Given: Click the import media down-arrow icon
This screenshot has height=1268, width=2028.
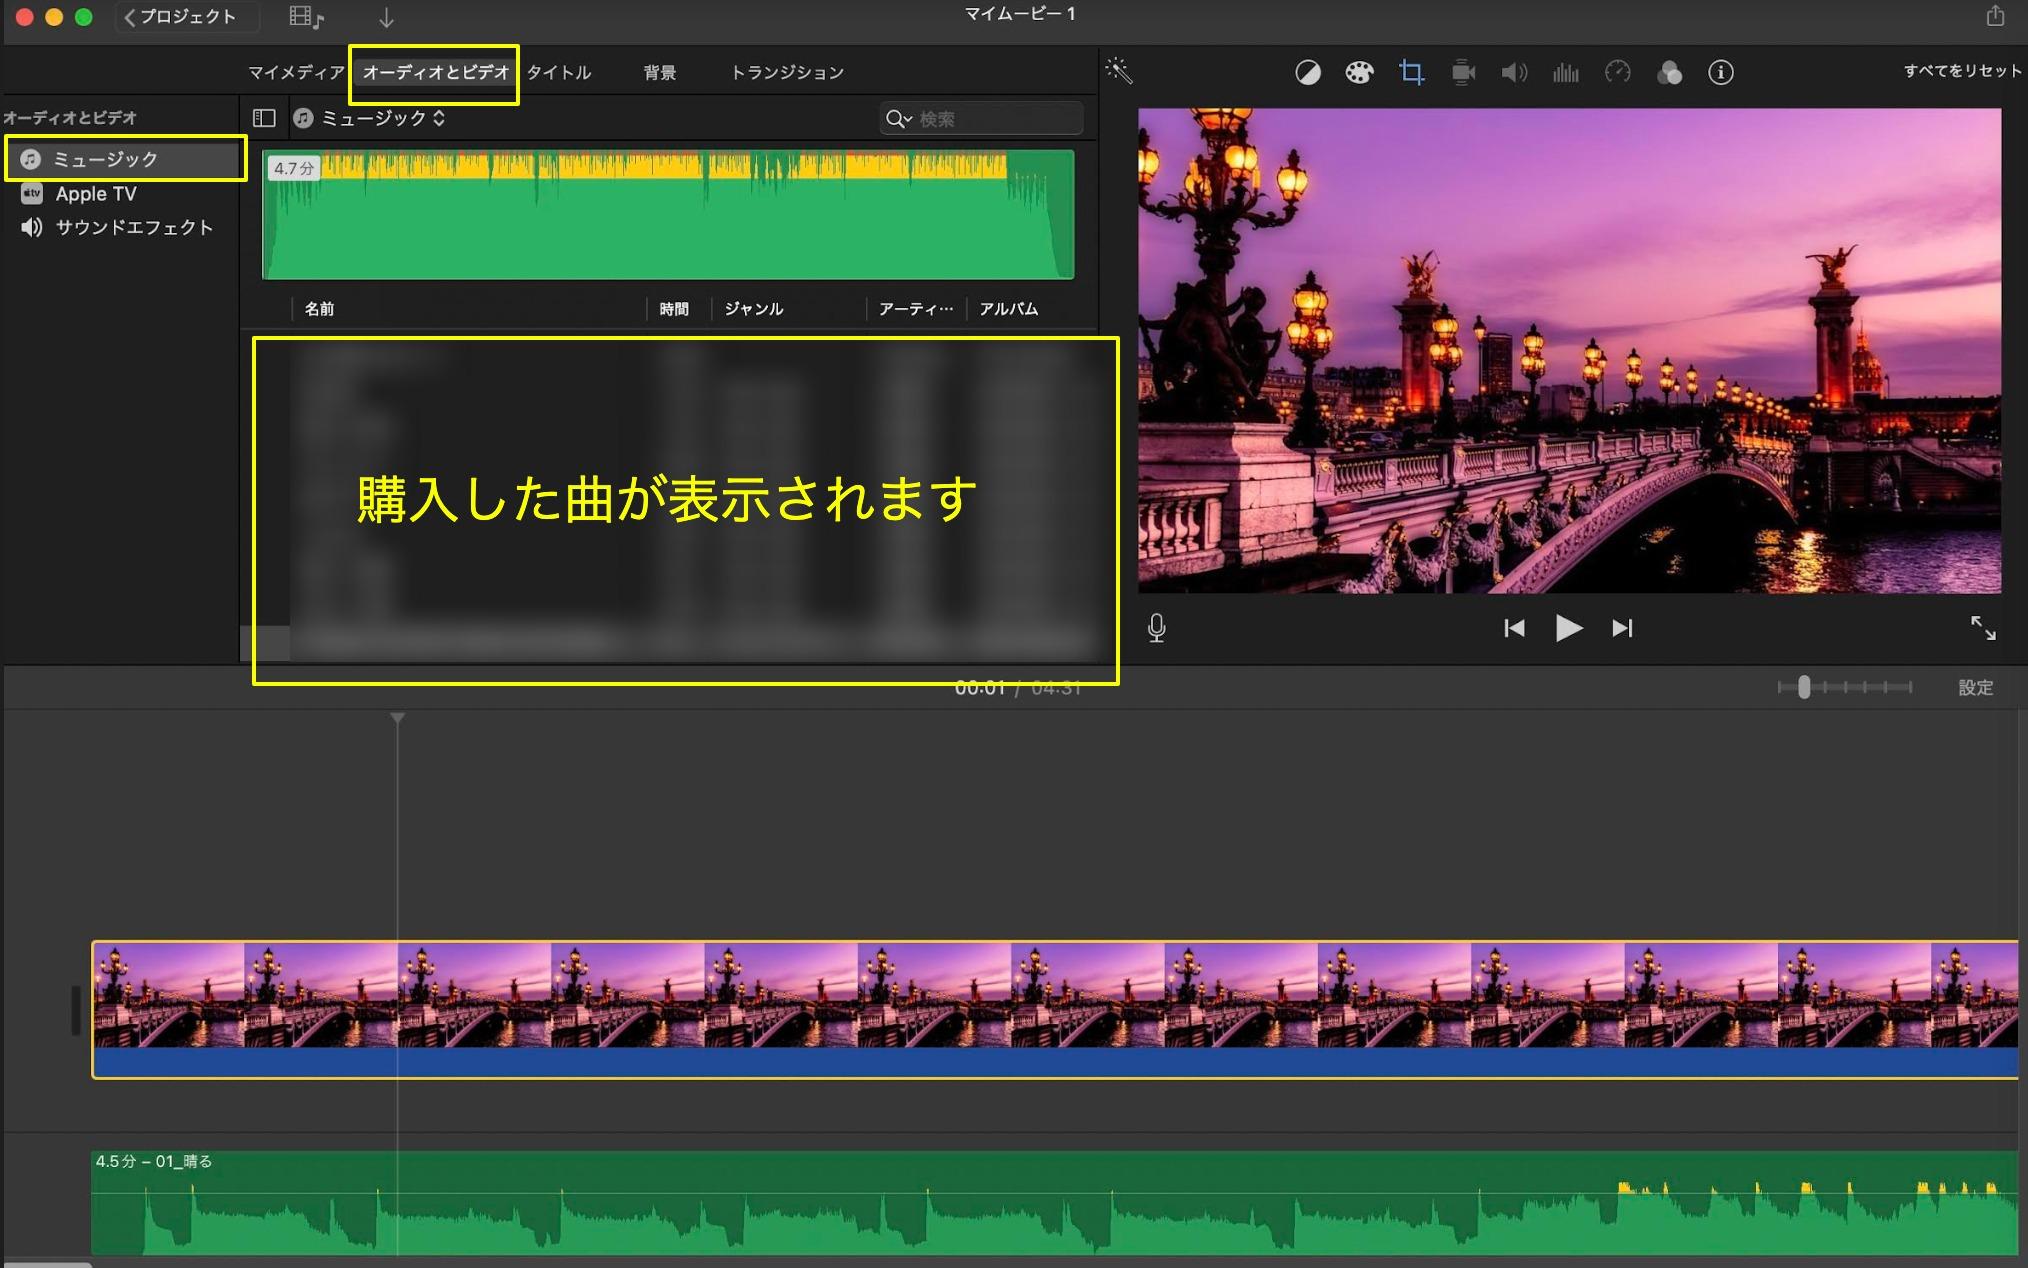Looking at the screenshot, I should tap(386, 18).
